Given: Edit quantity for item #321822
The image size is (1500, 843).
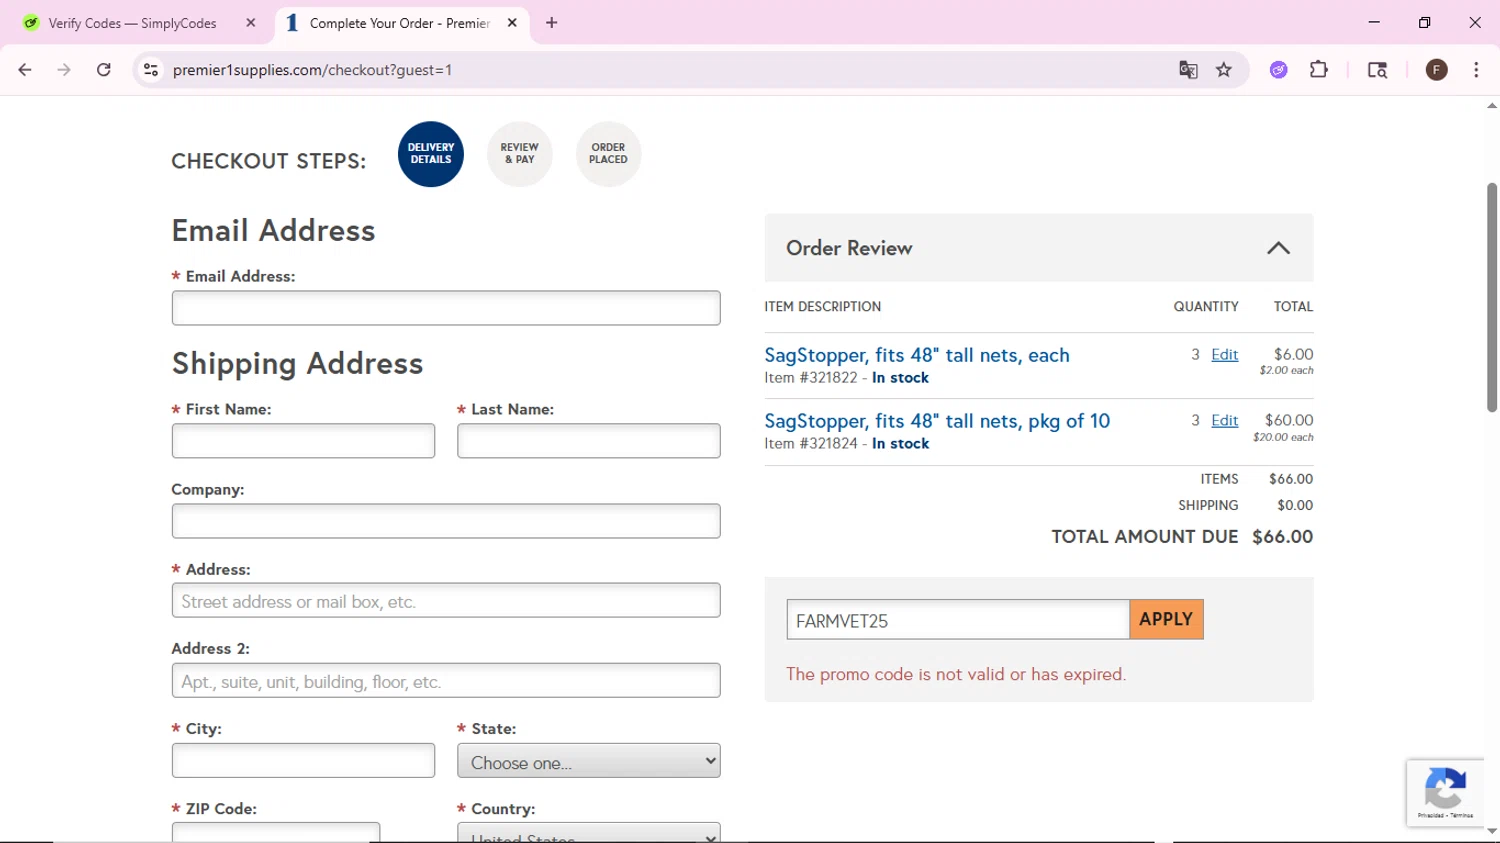Looking at the screenshot, I should click(x=1225, y=354).
